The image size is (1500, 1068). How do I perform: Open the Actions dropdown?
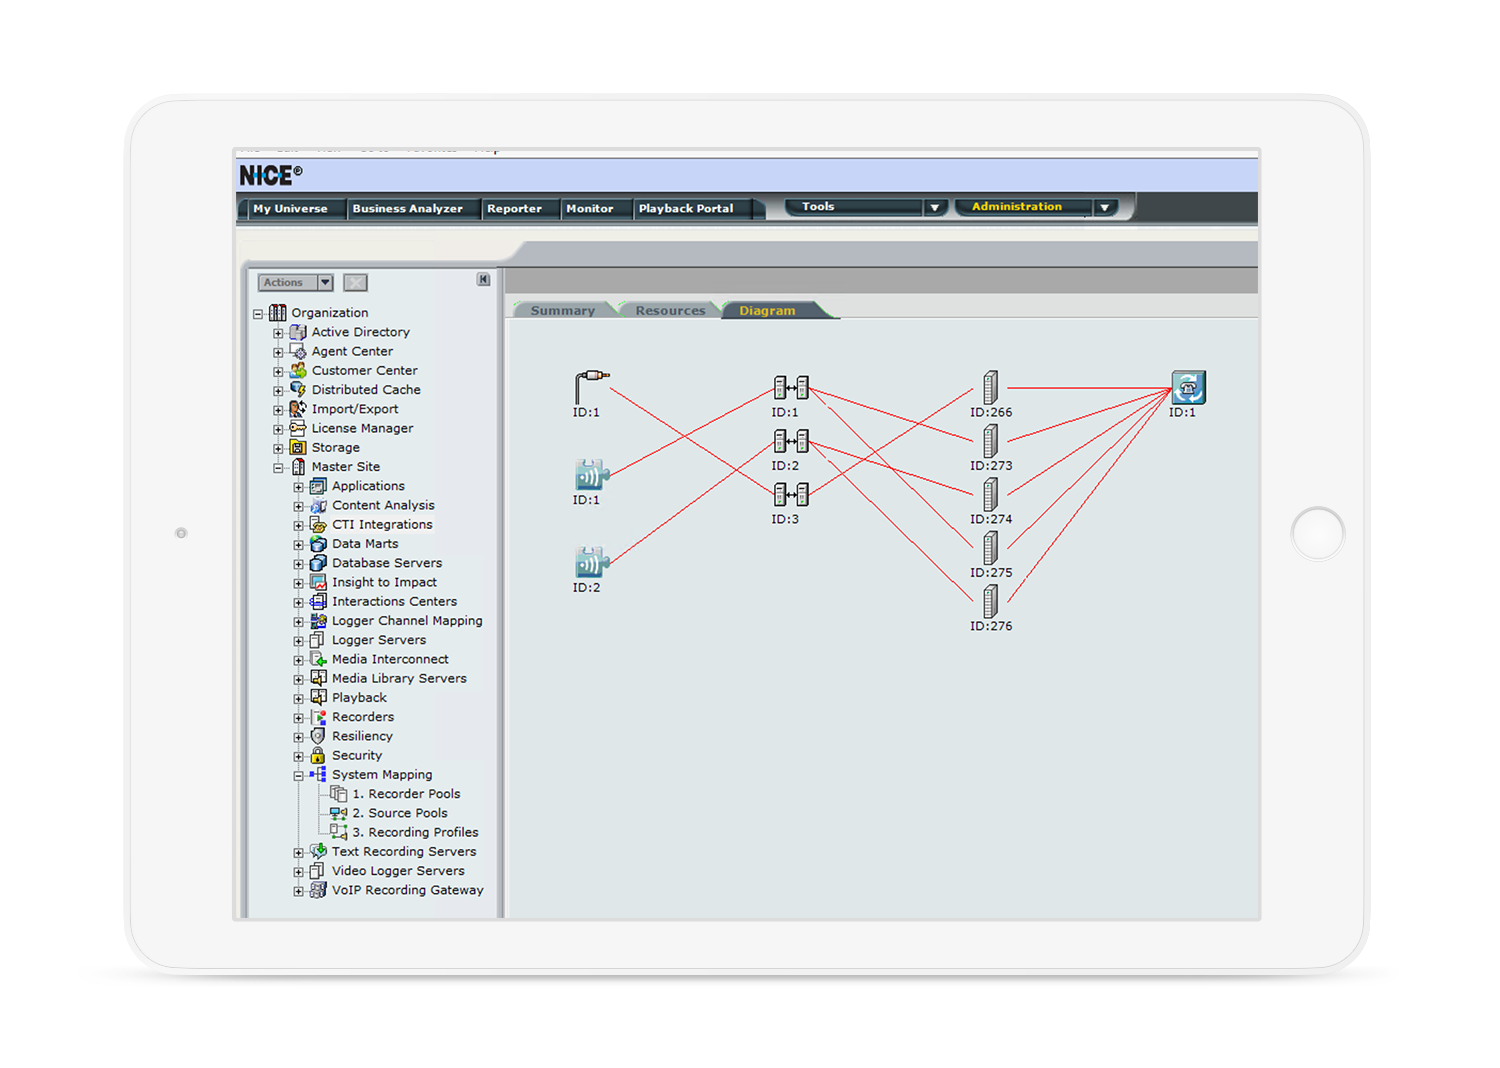296,283
